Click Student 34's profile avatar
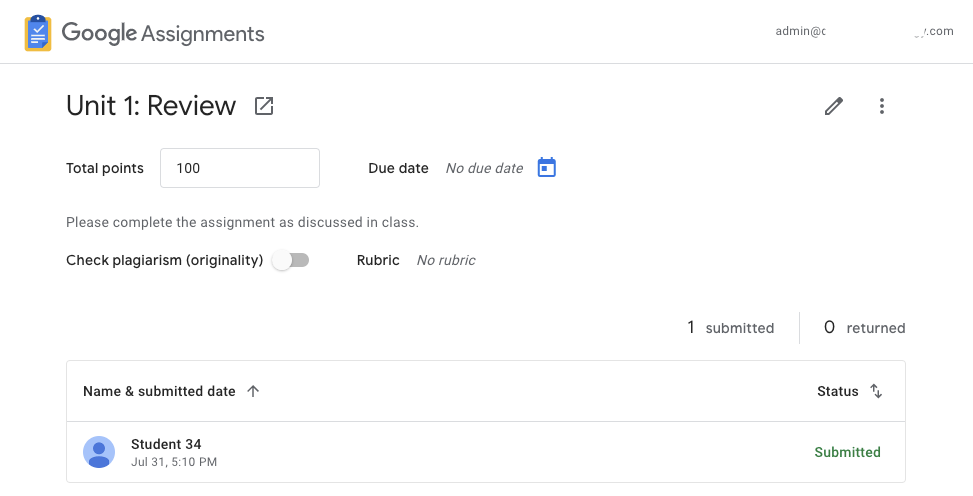The width and height of the screenshot is (973, 496). coord(99,452)
